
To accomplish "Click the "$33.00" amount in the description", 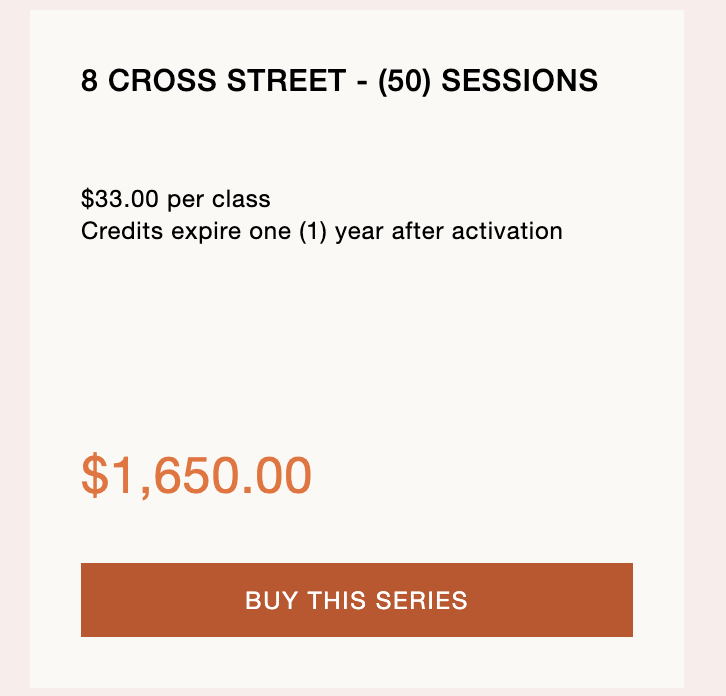I will pyautogui.click(x=121, y=199).
